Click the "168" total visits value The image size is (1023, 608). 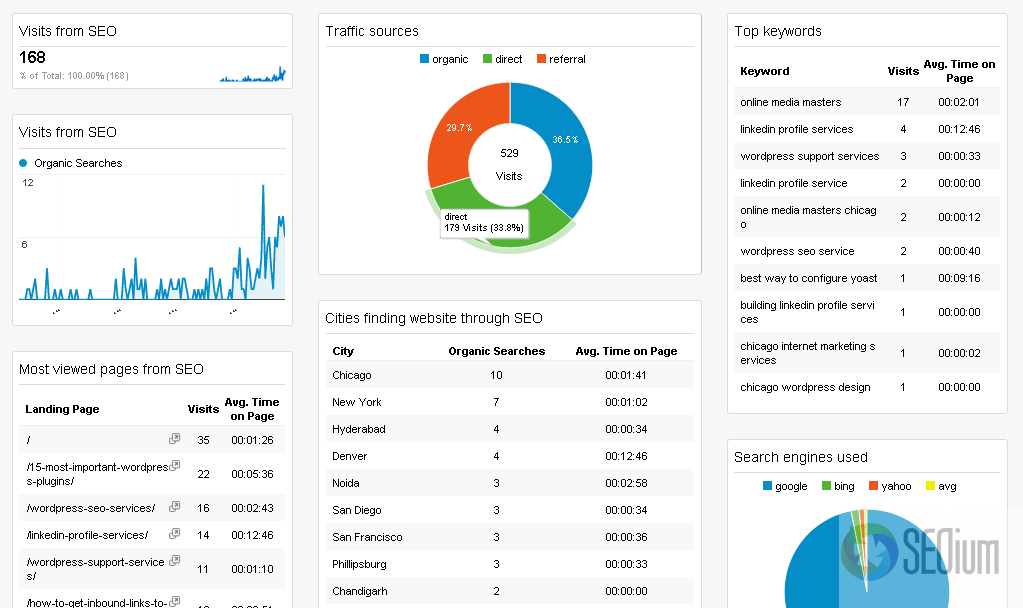(x=32, y=57)
